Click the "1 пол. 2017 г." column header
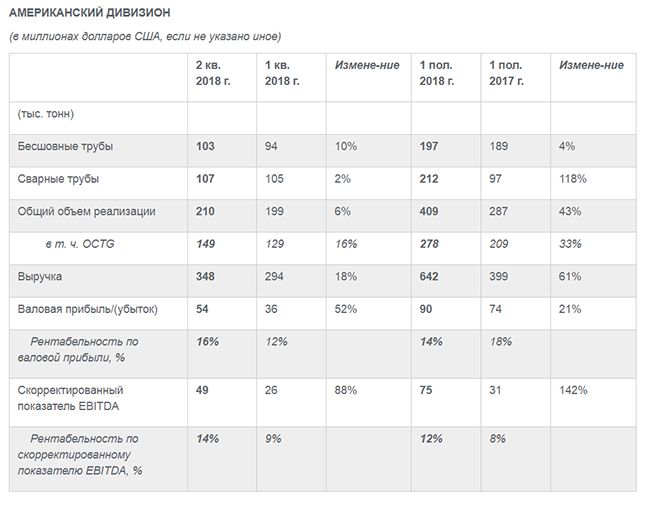 coord(507,73)
